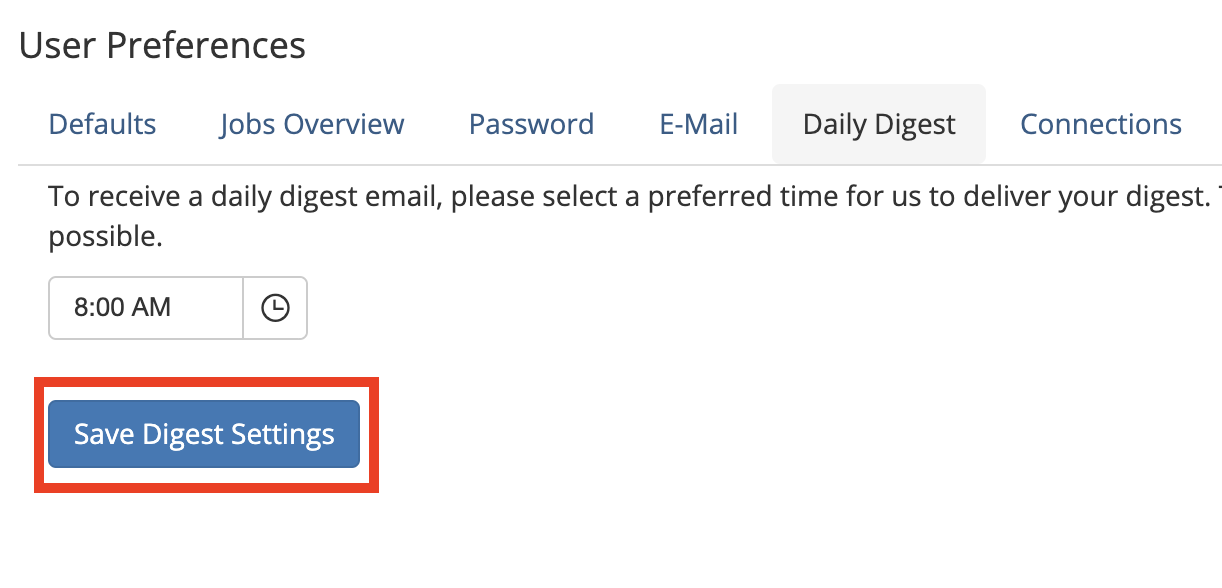The height and width of the screenshot is (588, 1222).
Task: Show time options via the clock button
Action: click(x=275, y=308)
